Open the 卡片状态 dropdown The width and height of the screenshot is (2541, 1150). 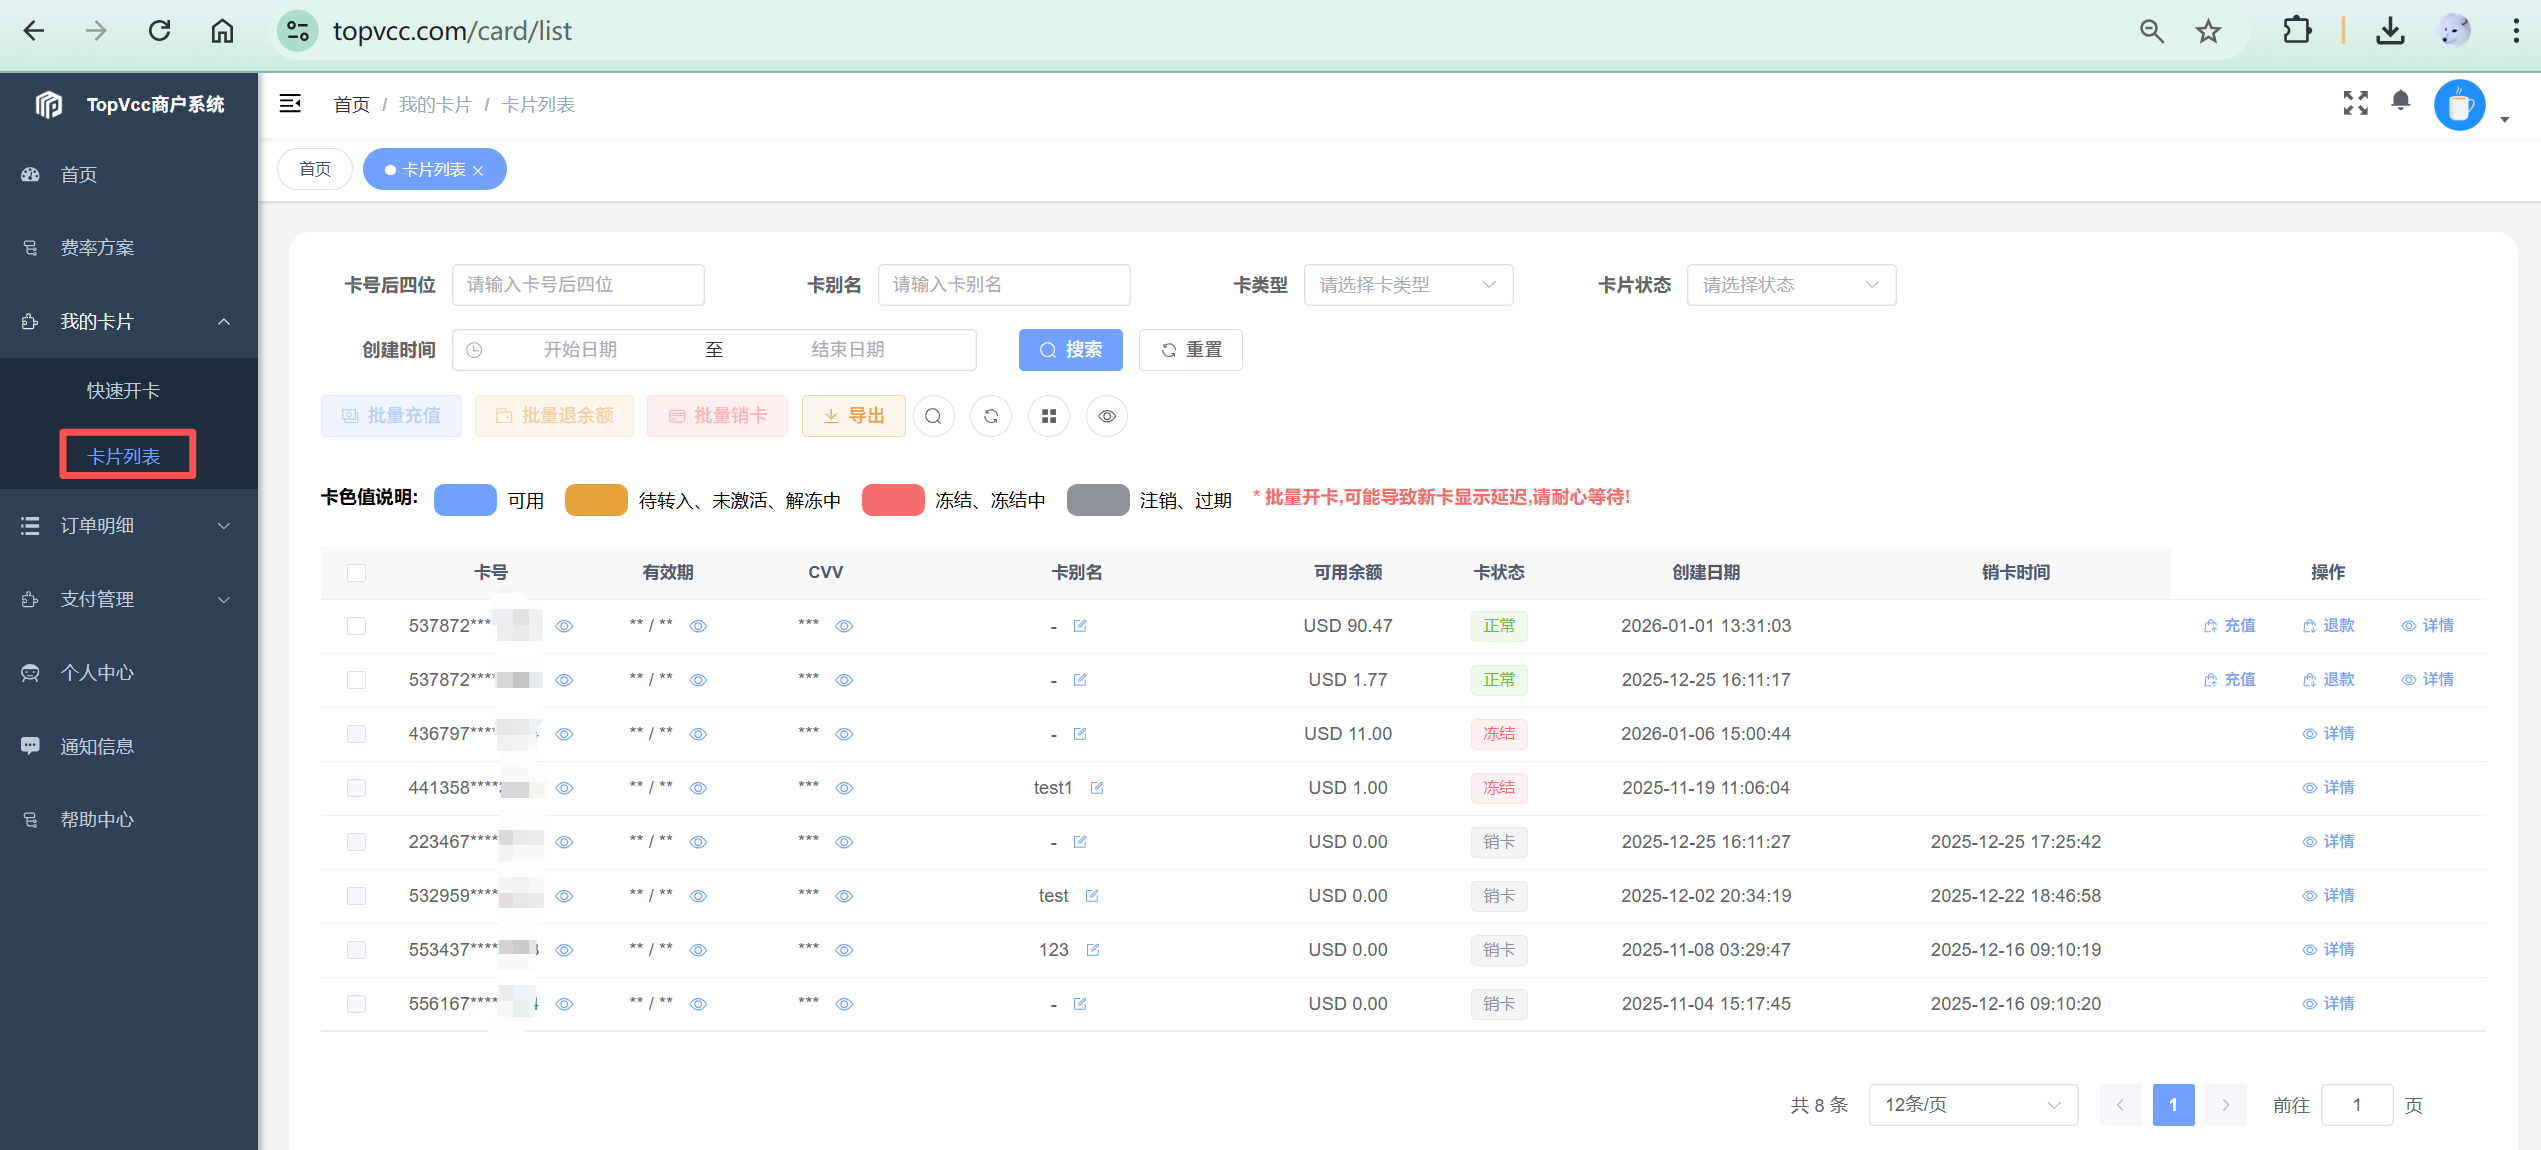[x=1790, y=285]
